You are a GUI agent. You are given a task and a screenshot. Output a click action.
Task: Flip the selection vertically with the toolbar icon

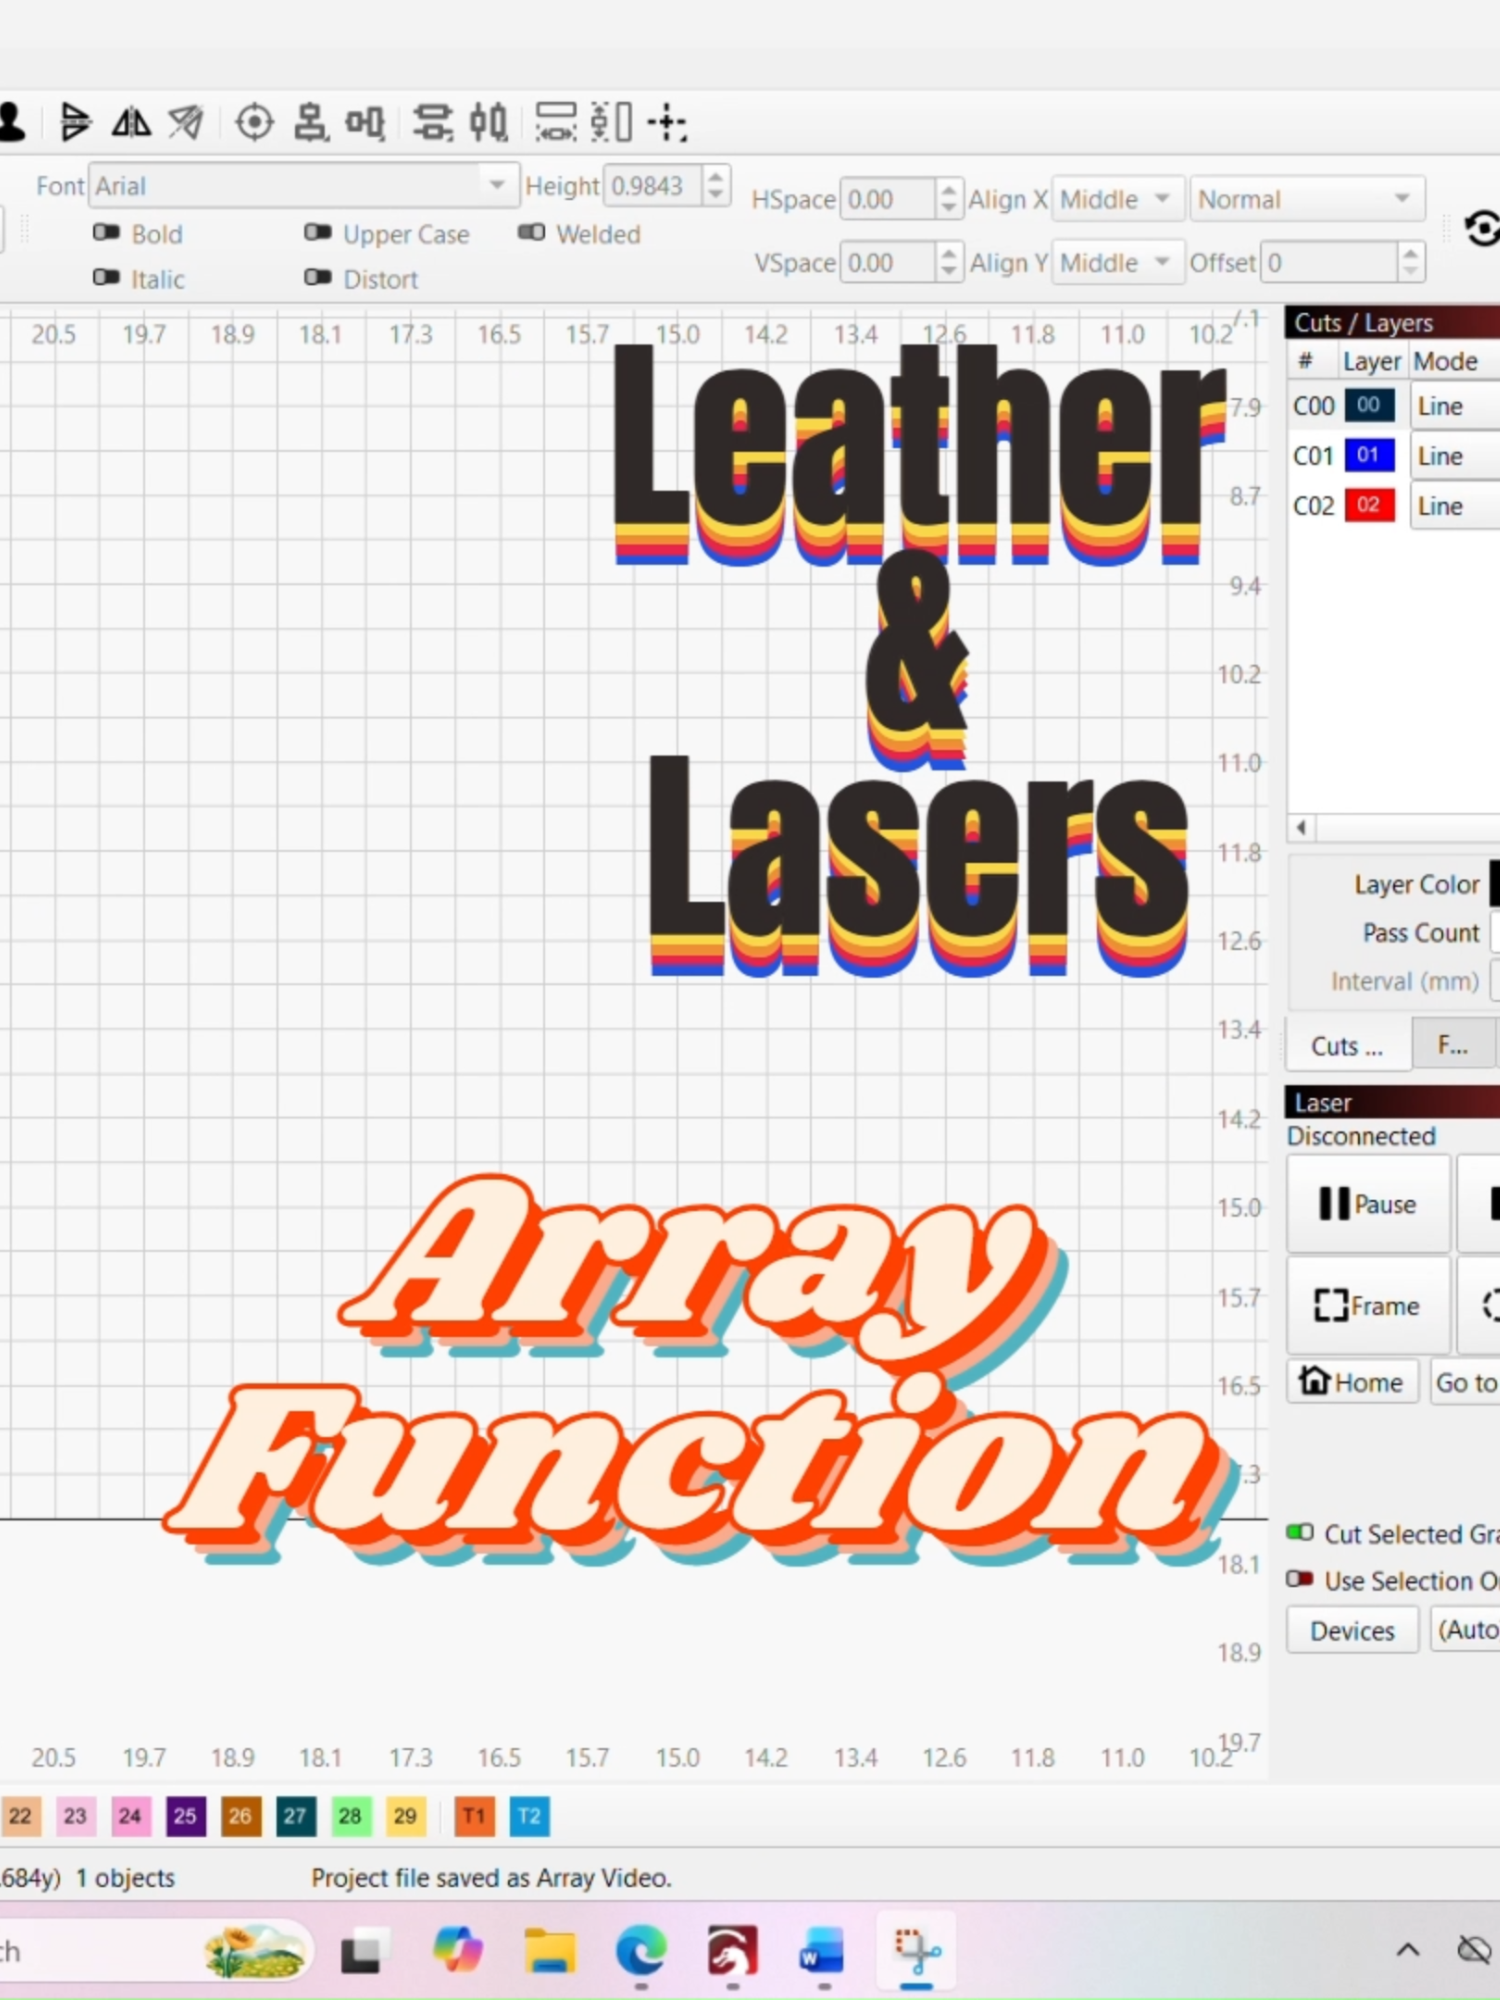click(75, 122)
